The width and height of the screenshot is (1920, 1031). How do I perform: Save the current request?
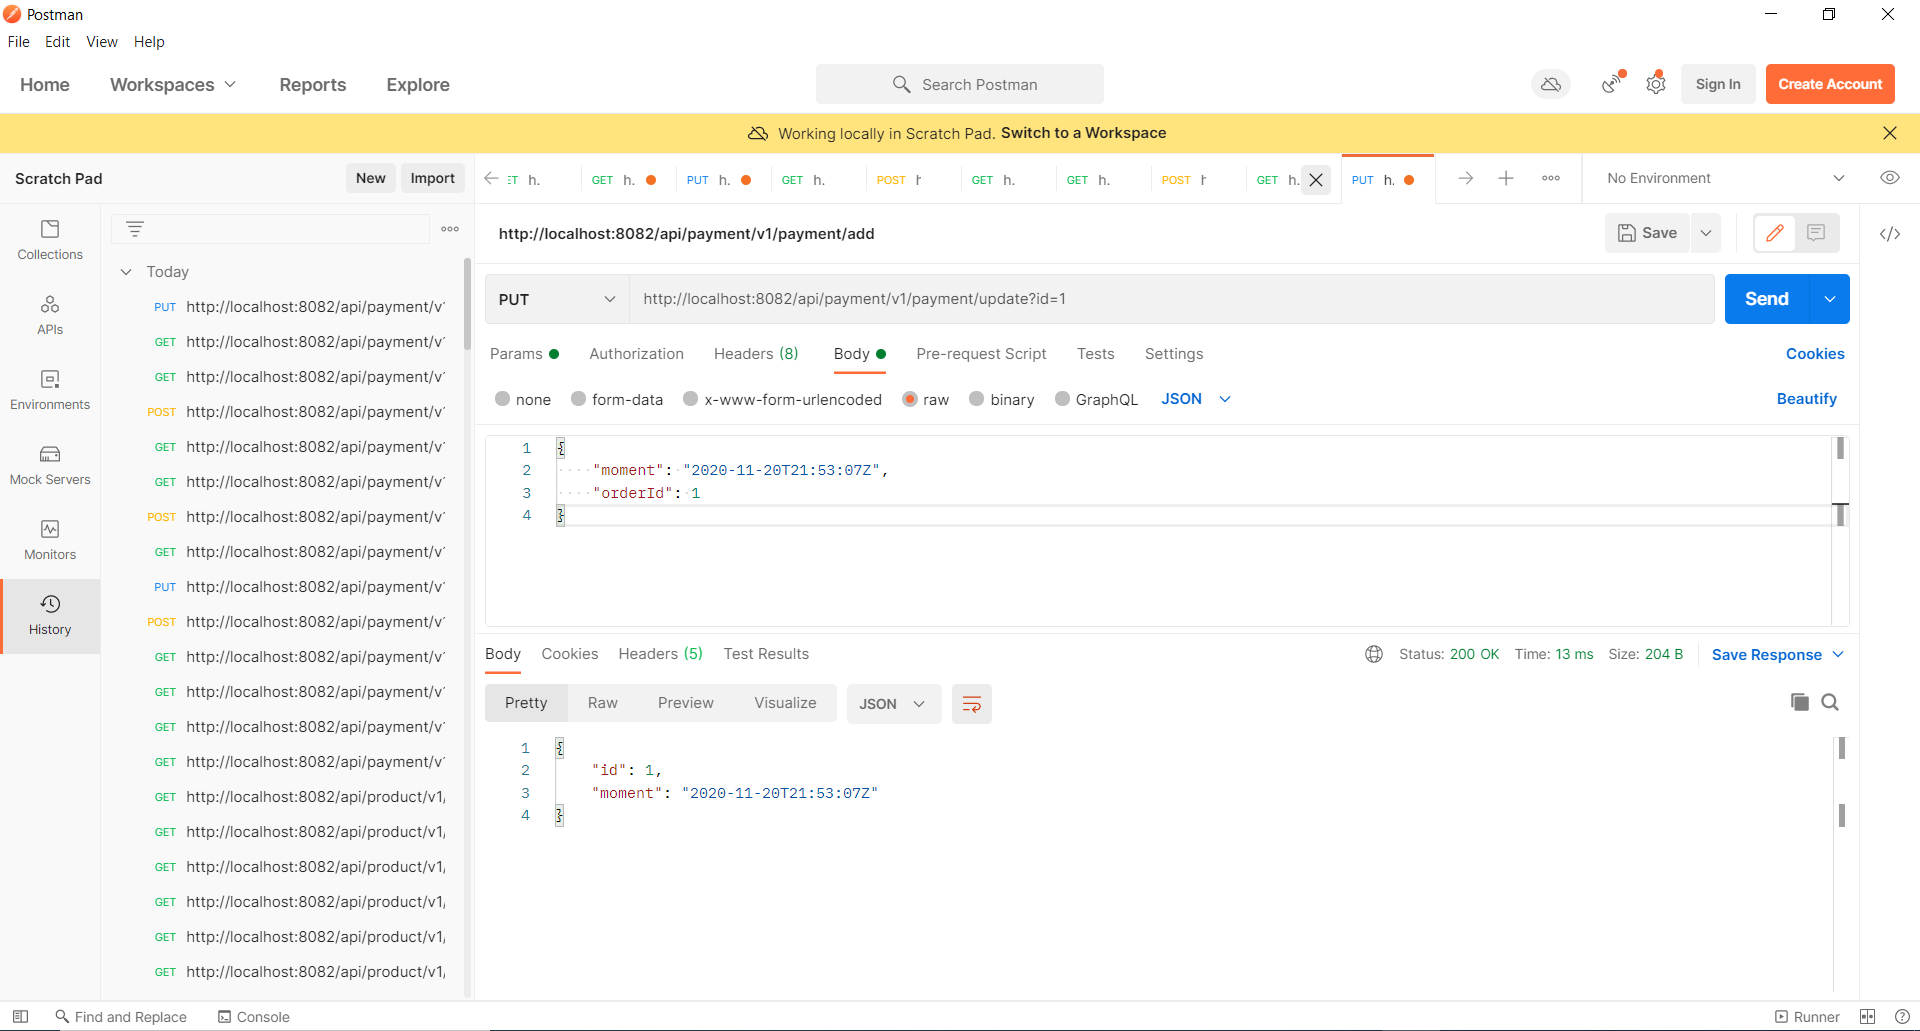tap(1647, 233)
